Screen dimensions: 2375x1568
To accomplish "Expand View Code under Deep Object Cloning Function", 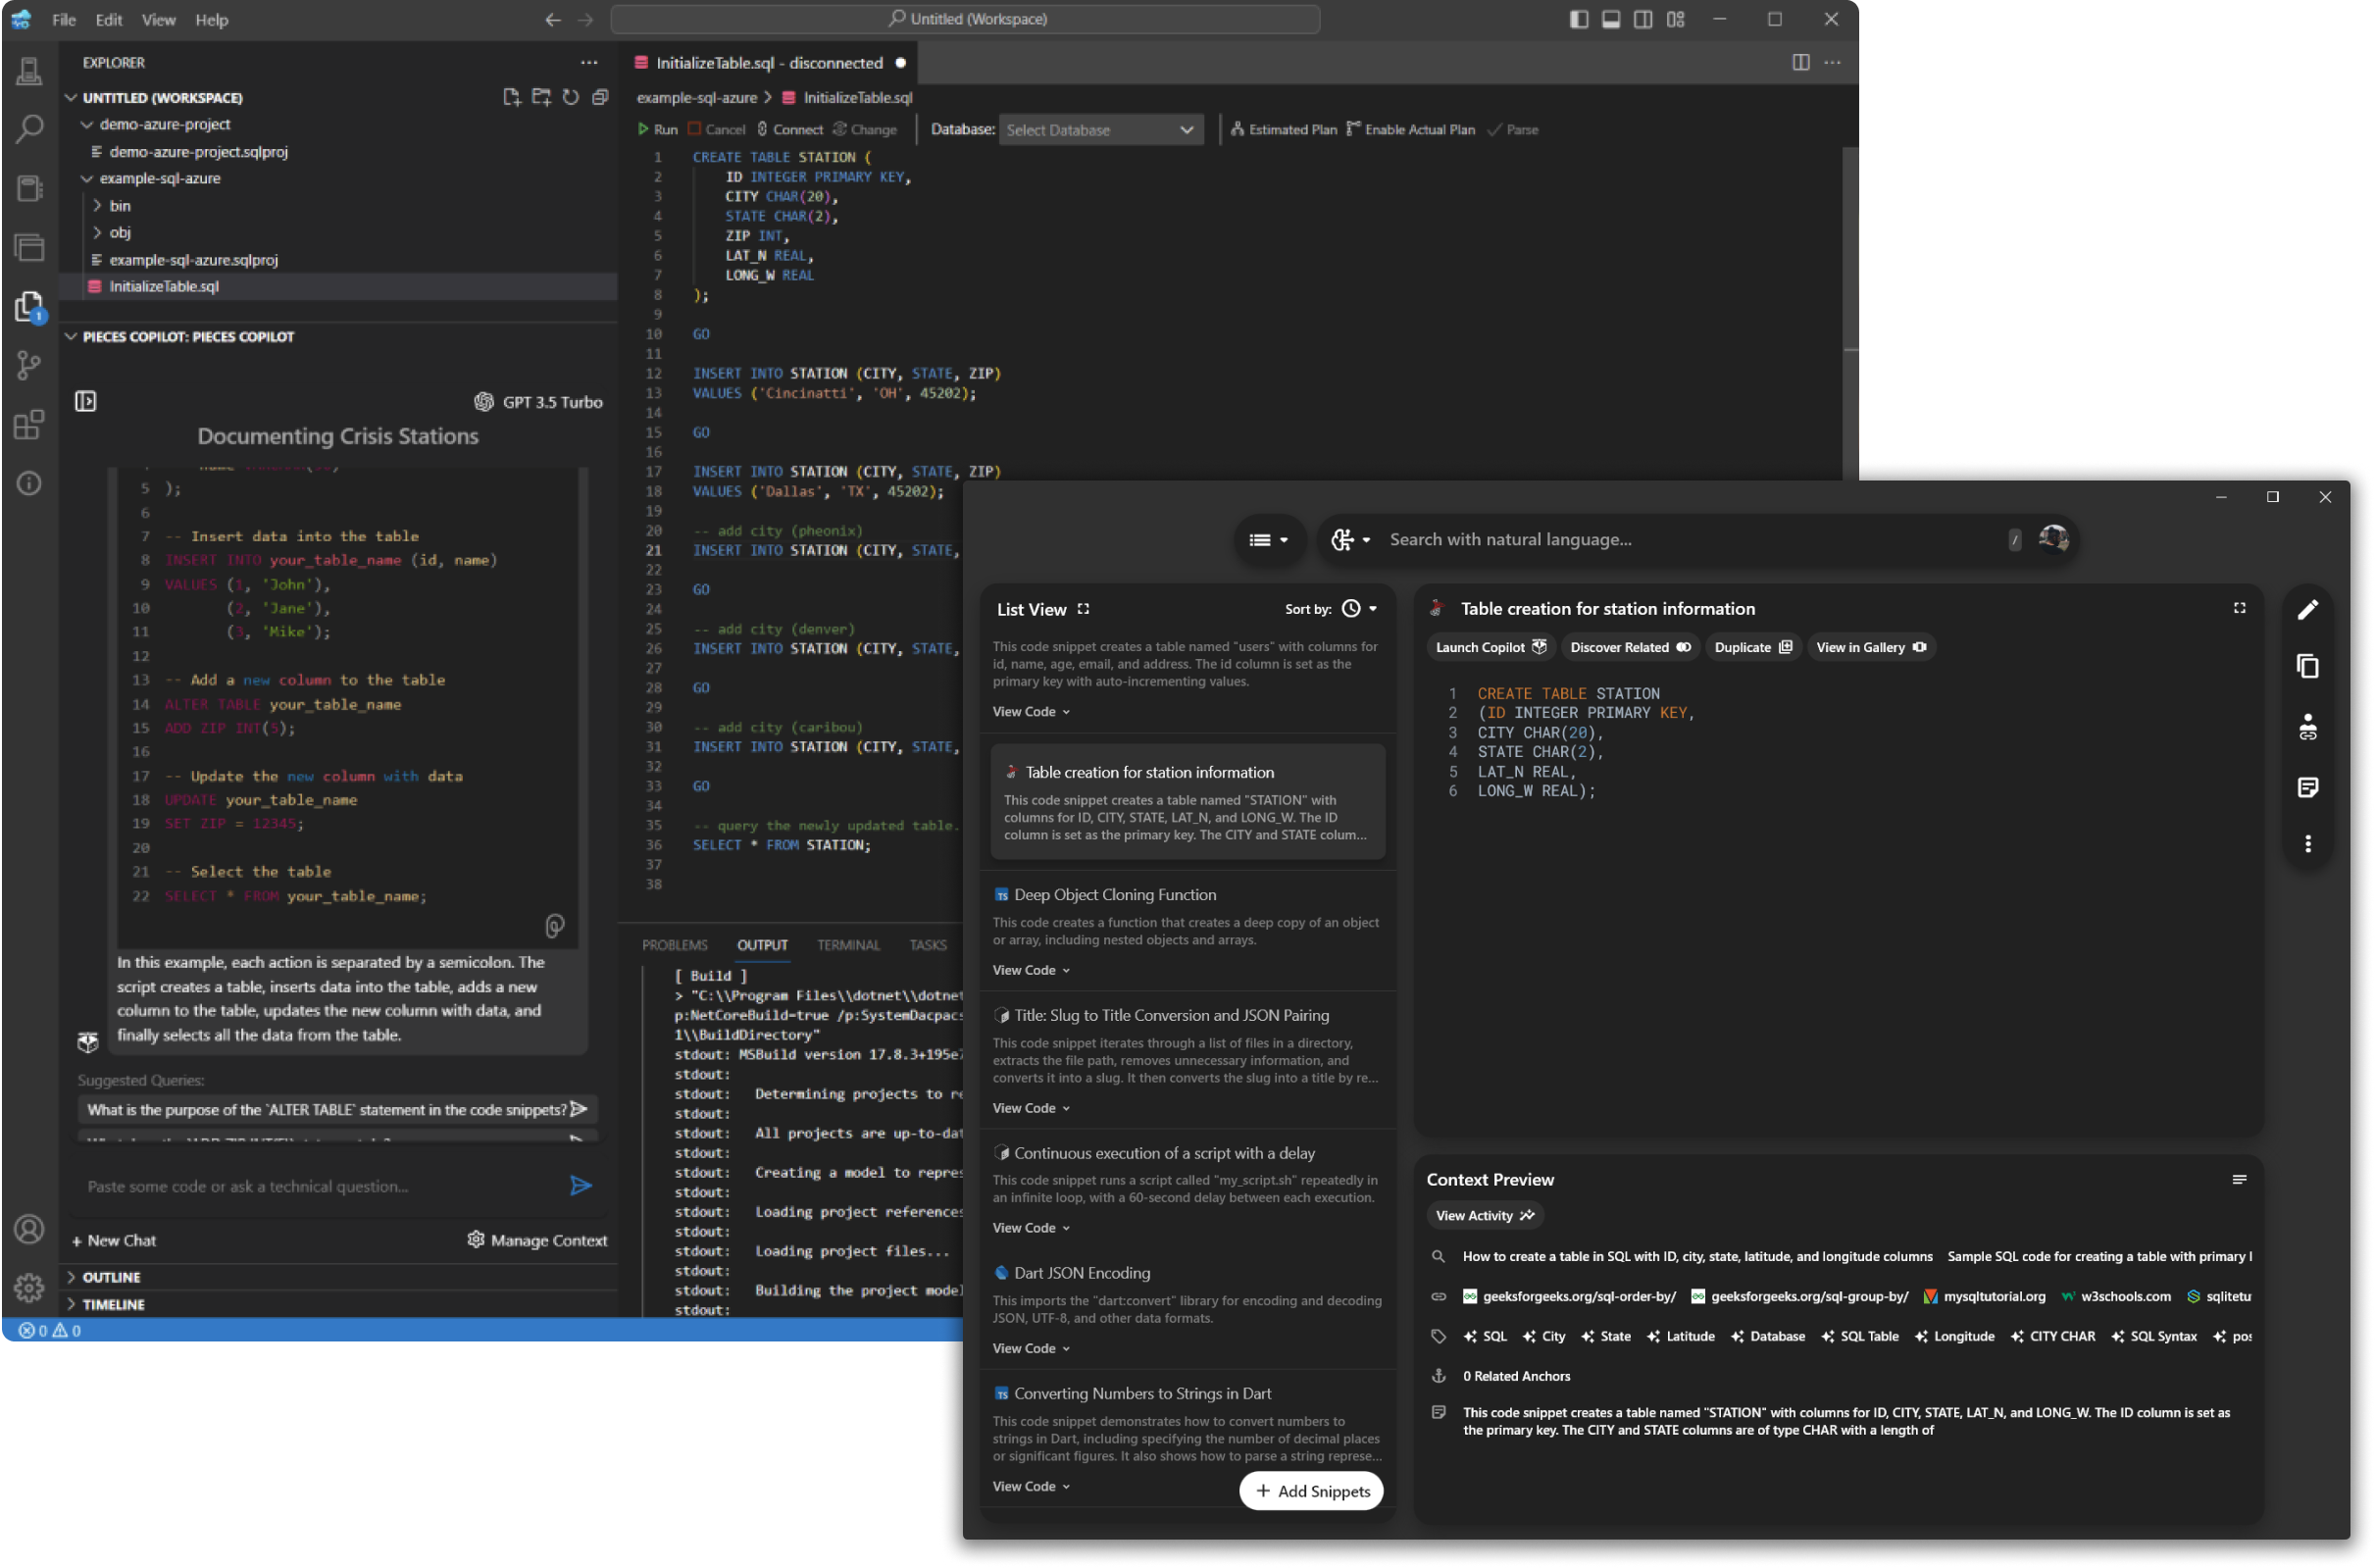I will (x=1029, y=969).
